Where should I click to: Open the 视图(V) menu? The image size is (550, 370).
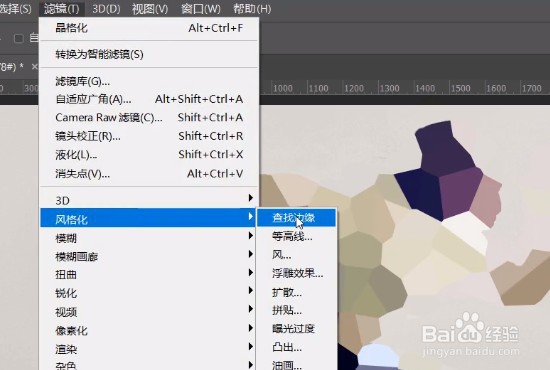click(x=150, y=9)
